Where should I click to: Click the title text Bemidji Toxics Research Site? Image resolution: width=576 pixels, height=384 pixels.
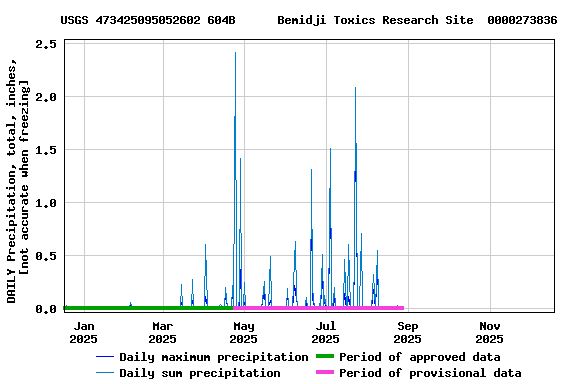point(375,20)
